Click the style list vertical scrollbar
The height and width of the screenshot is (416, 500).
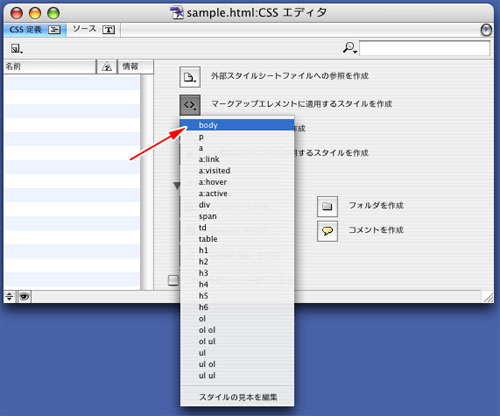tap(147, 182)
